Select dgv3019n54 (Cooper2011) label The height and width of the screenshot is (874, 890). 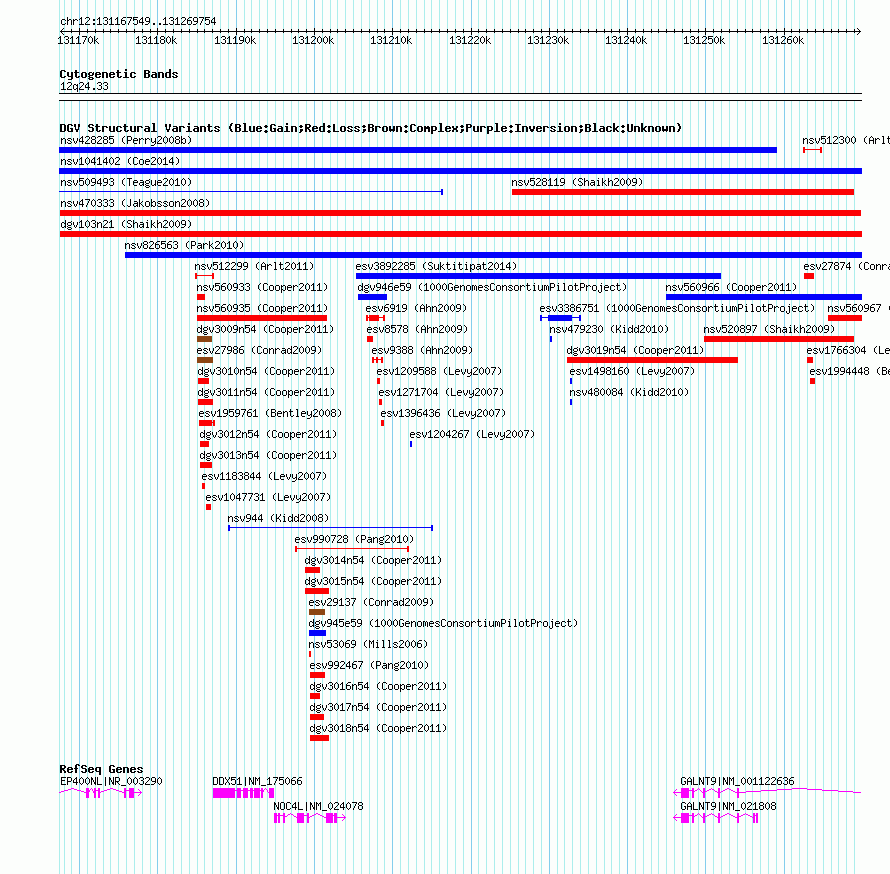pos(635,350)
